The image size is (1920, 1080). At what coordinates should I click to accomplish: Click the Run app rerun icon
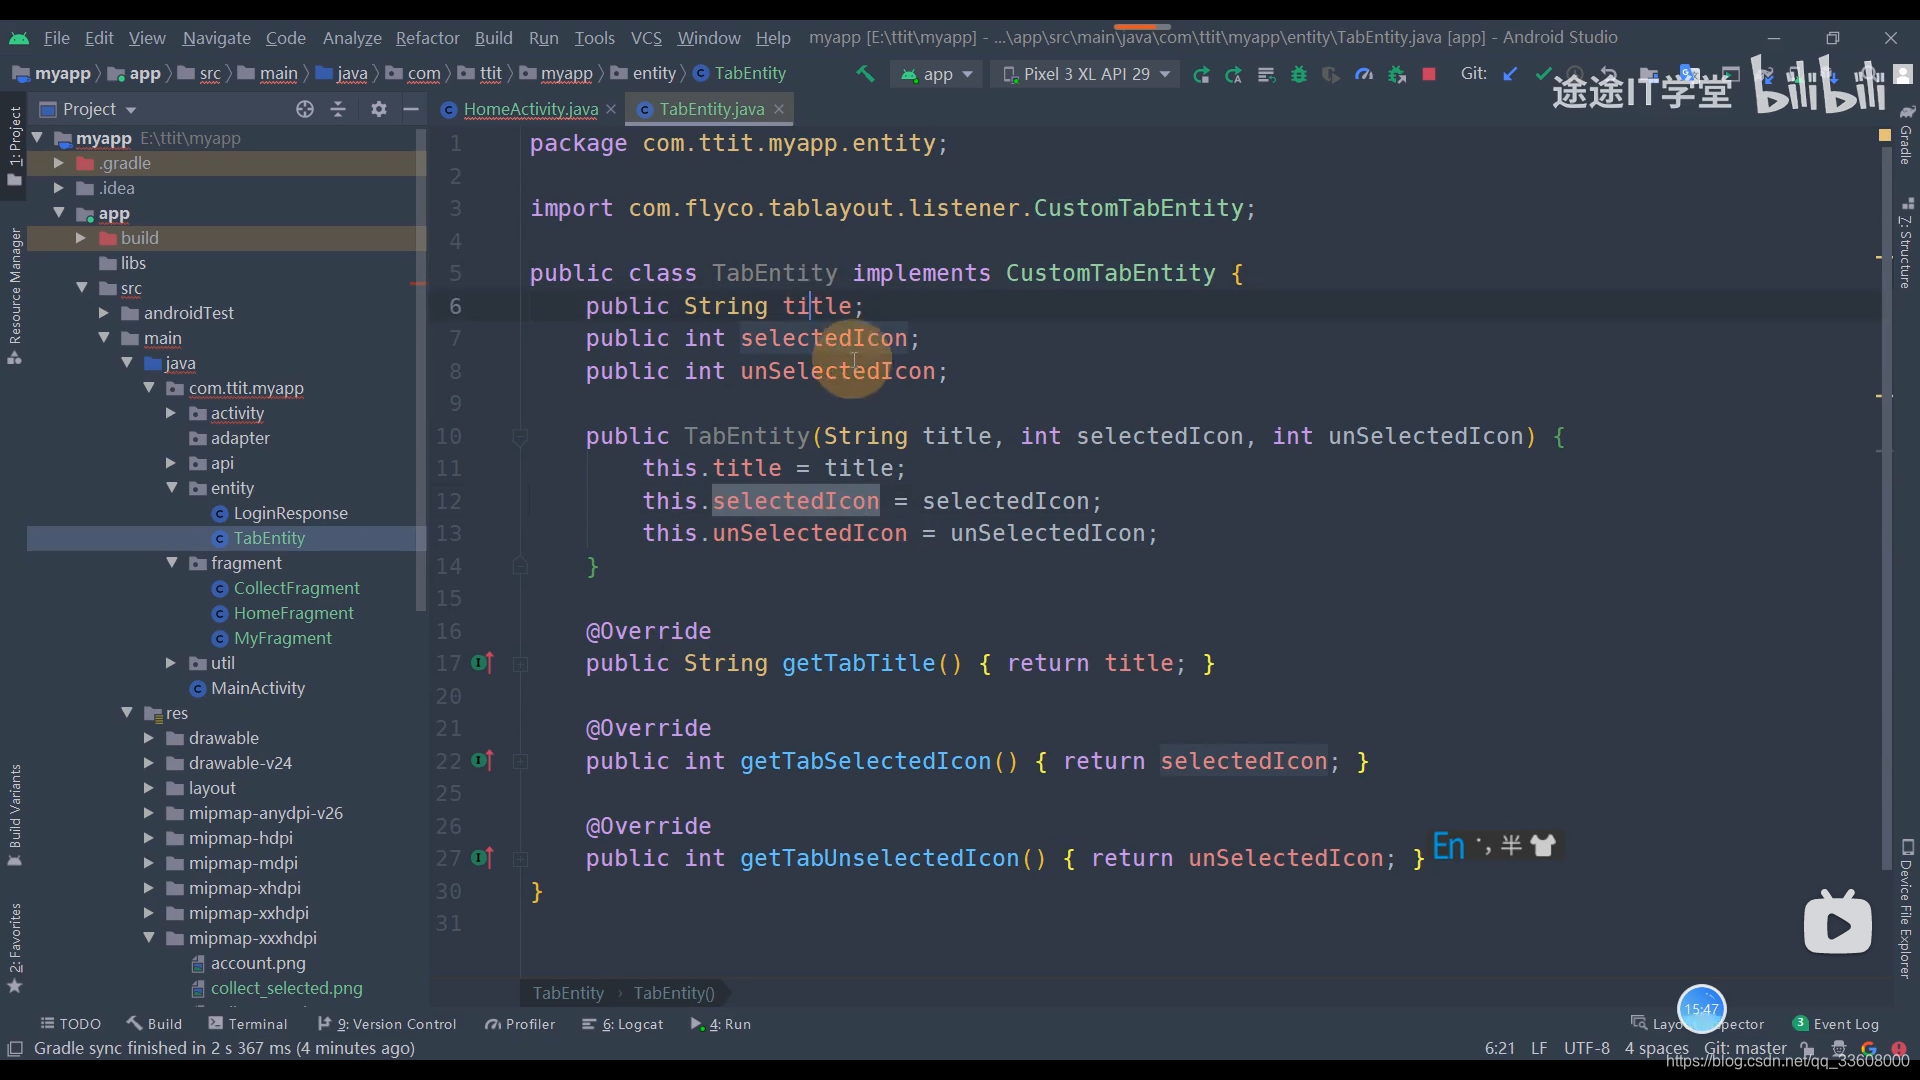(x=1201, y=74)
